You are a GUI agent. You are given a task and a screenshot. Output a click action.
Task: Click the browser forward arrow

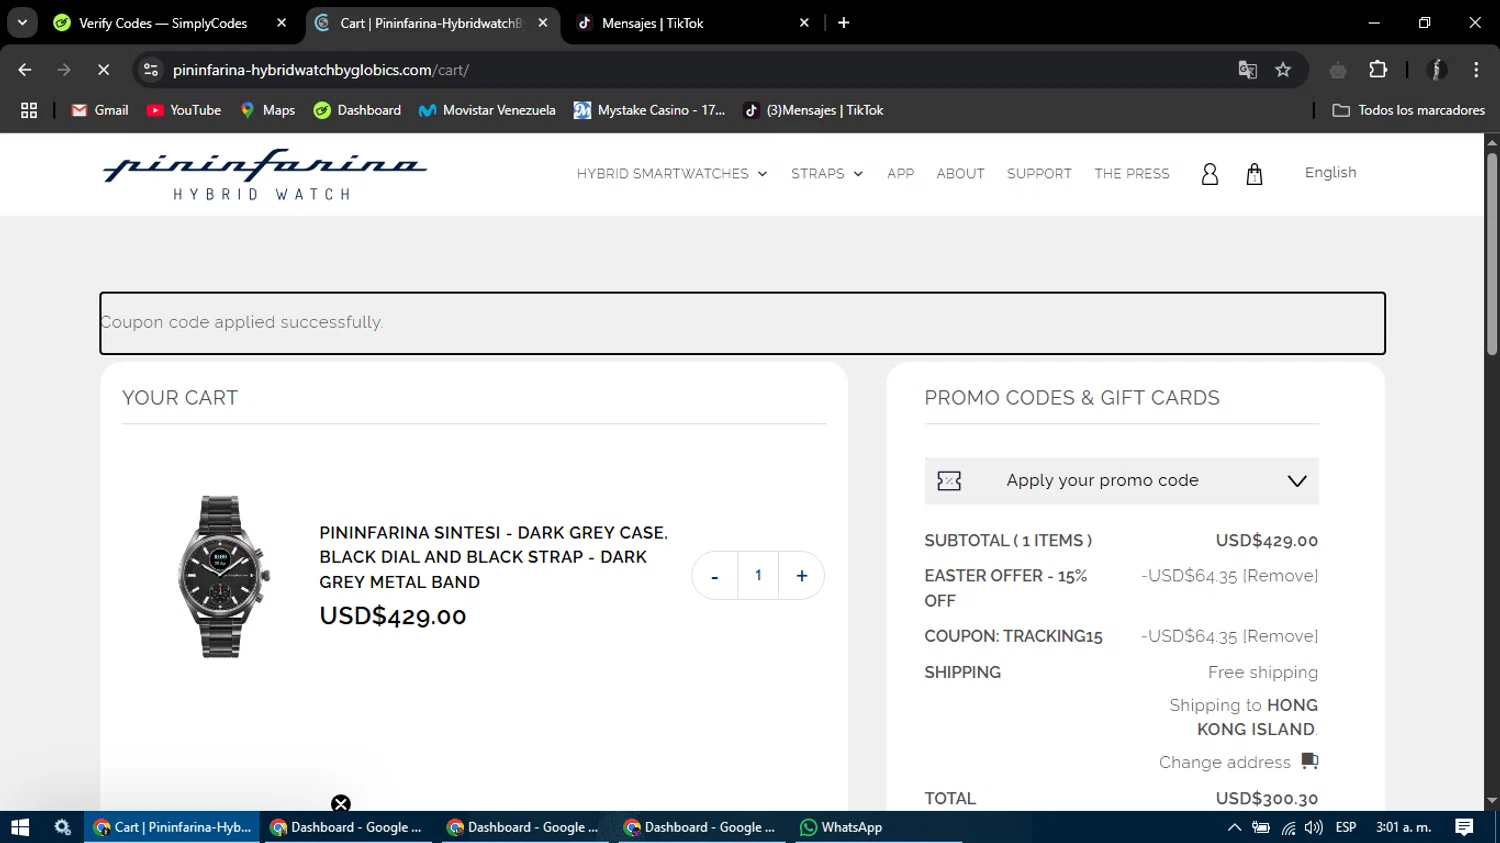click(64, 70)
